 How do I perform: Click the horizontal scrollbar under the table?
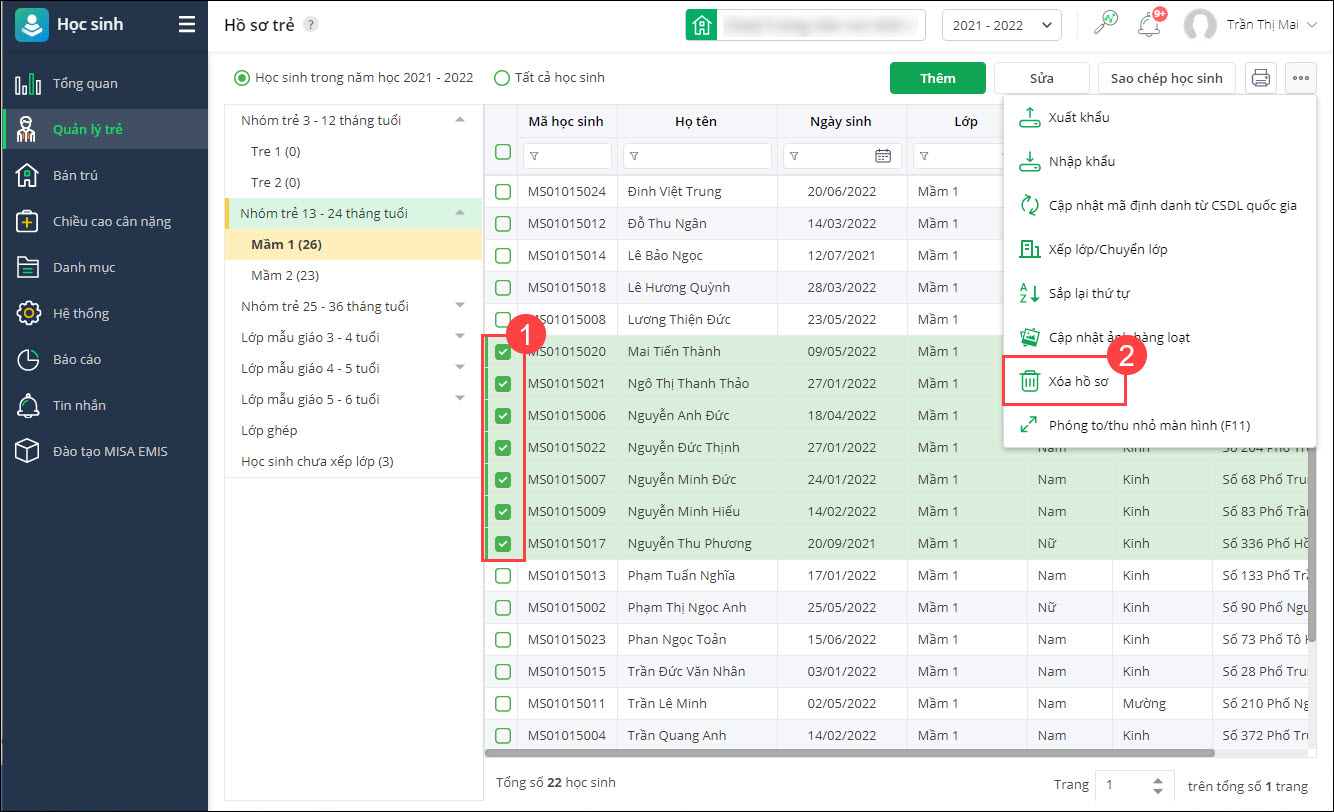850,753
